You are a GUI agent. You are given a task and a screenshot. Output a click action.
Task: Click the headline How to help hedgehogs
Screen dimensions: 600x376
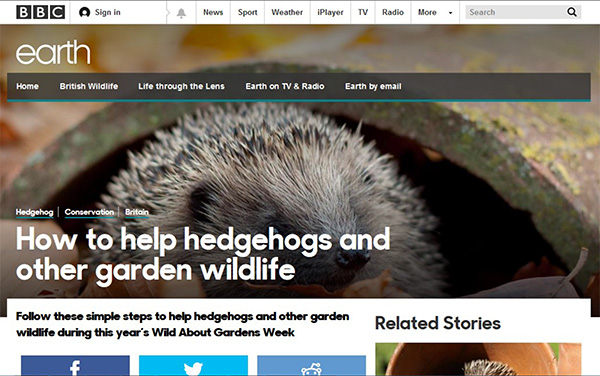point(203,255)
